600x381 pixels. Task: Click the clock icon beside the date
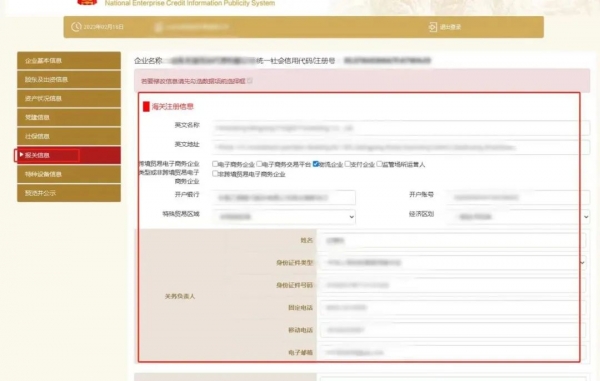(x=76, y=27)
